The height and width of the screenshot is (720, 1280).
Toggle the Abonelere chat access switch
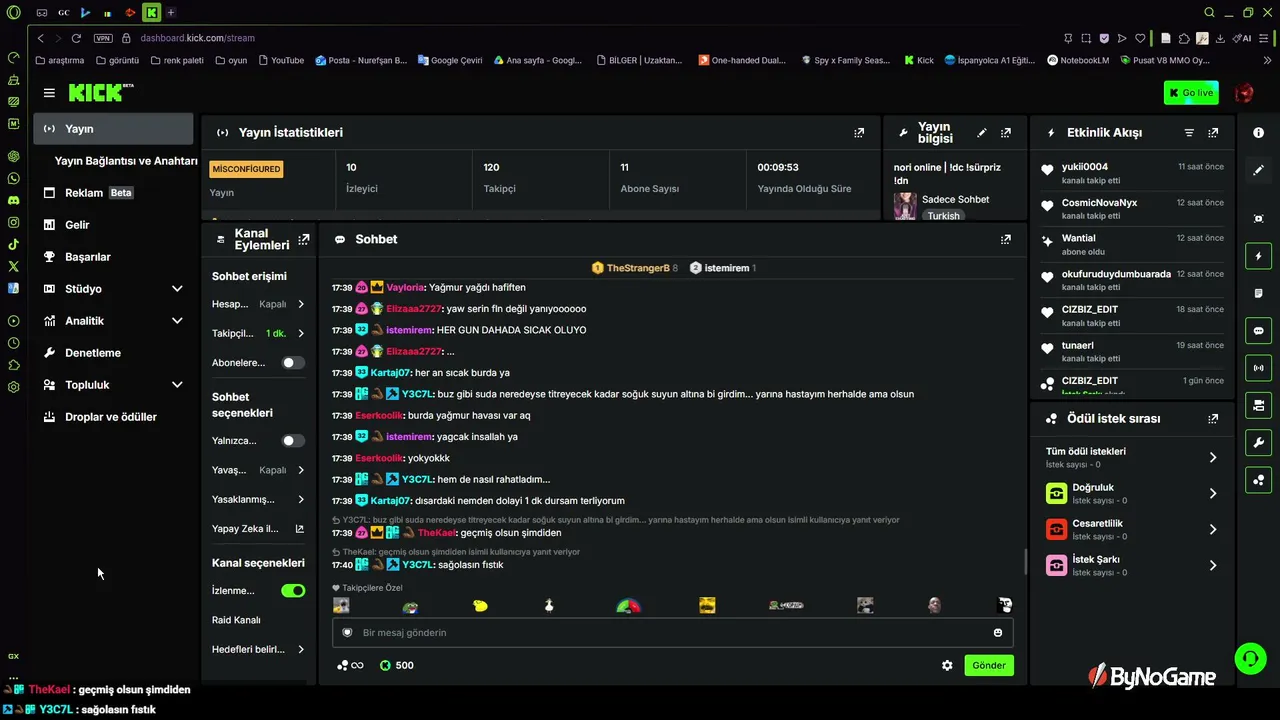293,363
